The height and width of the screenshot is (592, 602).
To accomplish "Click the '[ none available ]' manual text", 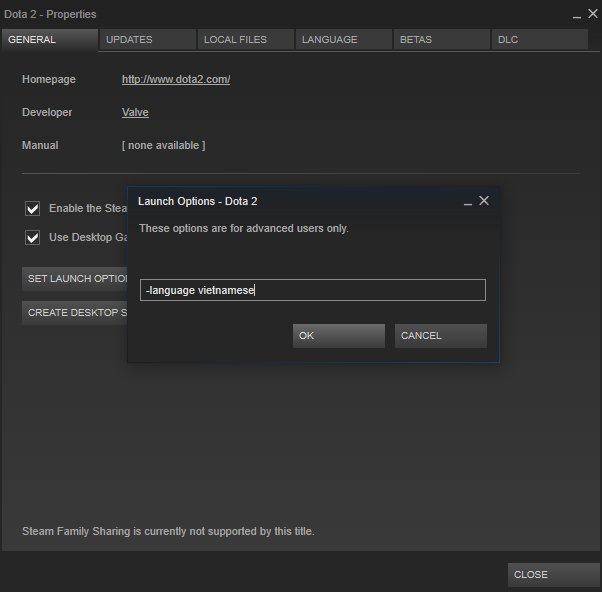I will point(164,146).
